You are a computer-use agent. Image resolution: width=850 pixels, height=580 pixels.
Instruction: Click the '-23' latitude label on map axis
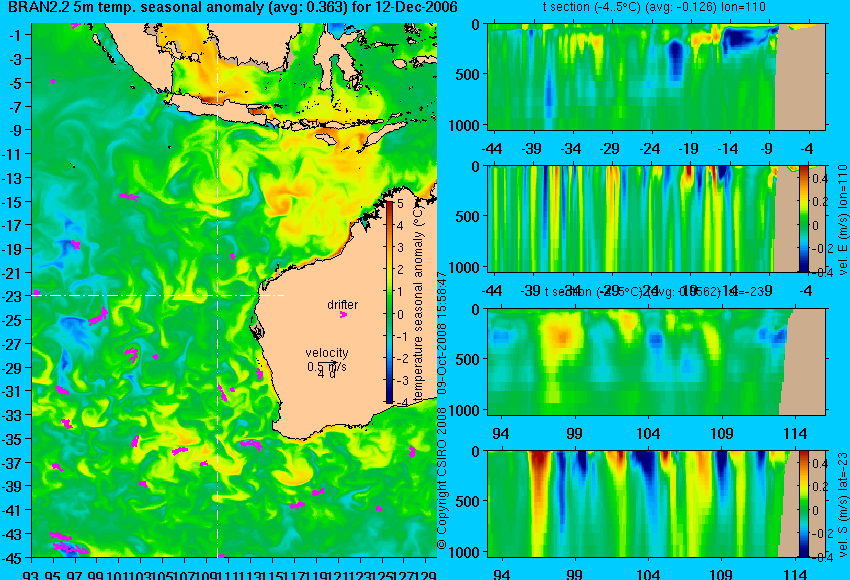(x=14, y=297)
